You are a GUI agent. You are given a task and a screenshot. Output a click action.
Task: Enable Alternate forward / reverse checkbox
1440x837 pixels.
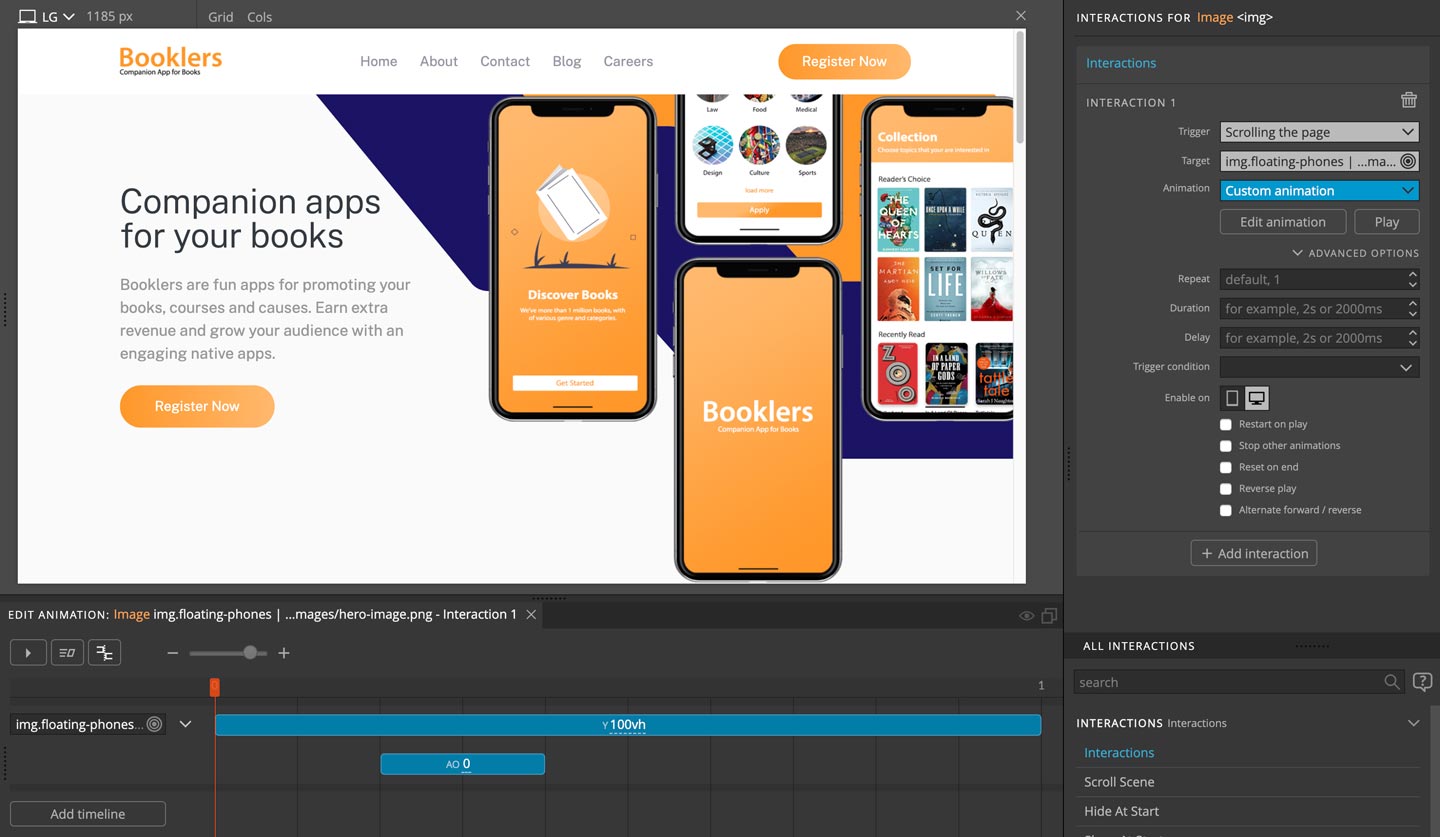pyautogui.click(x=1226, y=510)
